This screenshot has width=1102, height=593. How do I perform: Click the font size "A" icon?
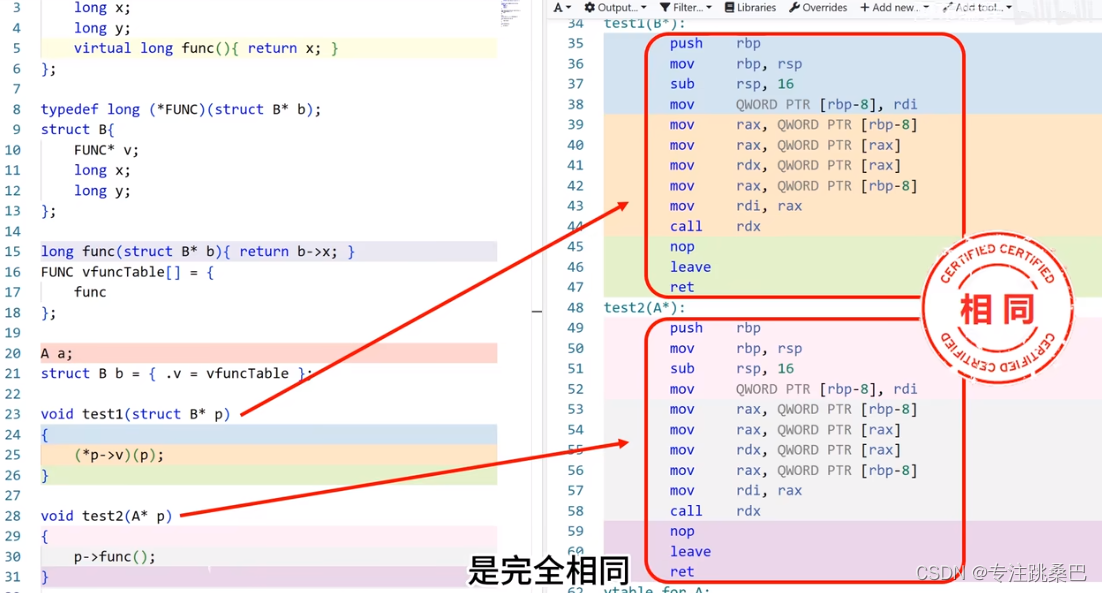[x=558, y=7]
